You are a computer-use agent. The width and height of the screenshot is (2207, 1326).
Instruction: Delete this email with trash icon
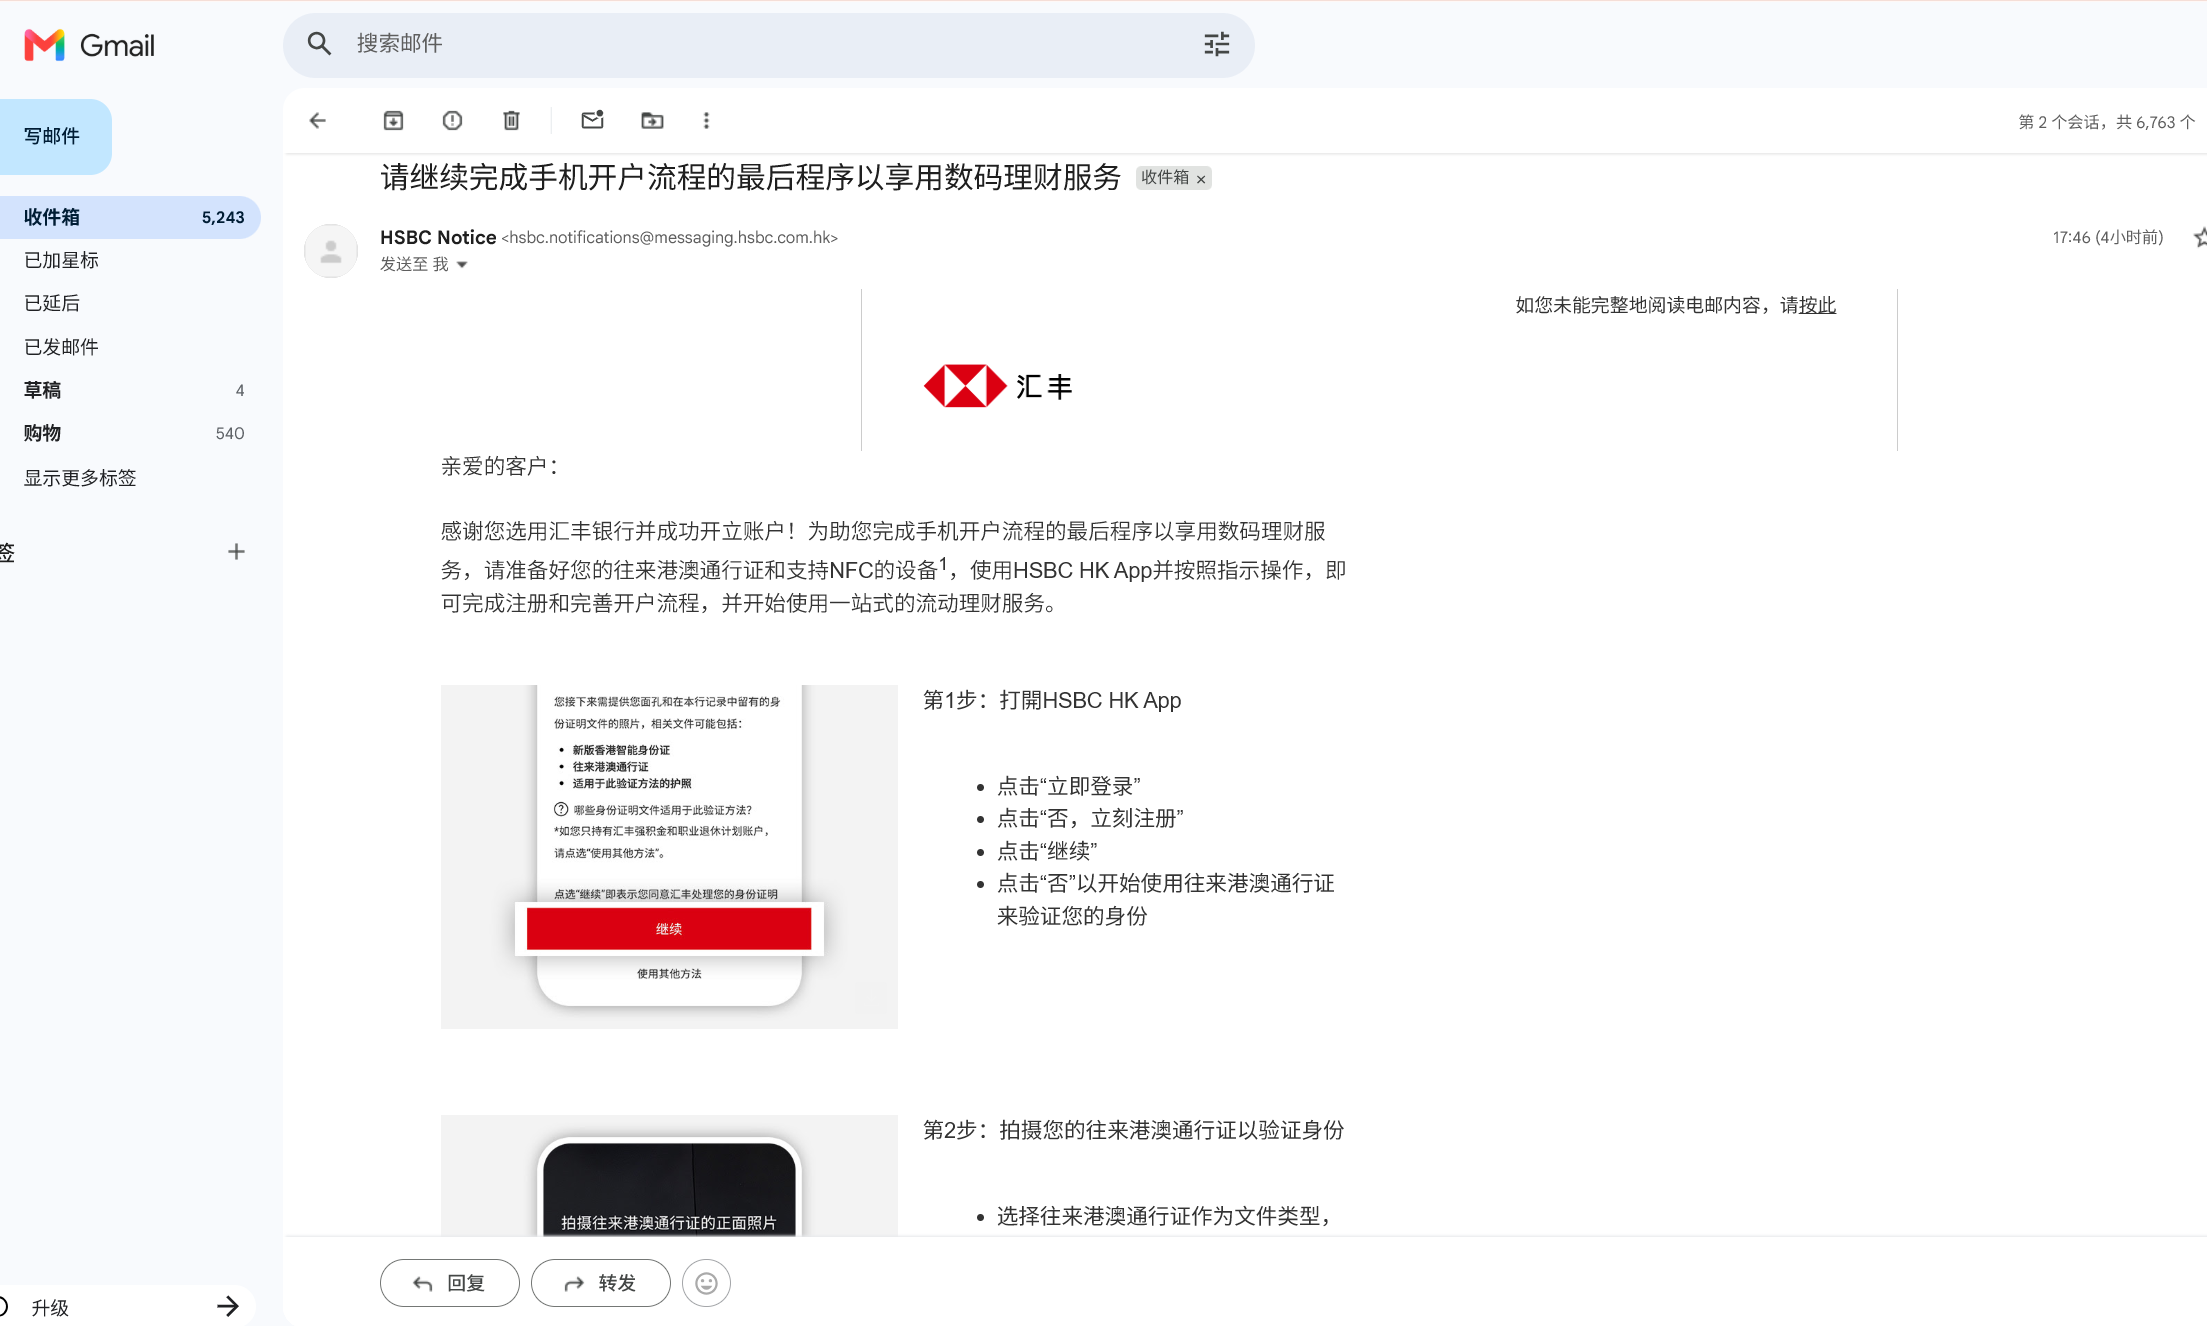coord(511,121)
